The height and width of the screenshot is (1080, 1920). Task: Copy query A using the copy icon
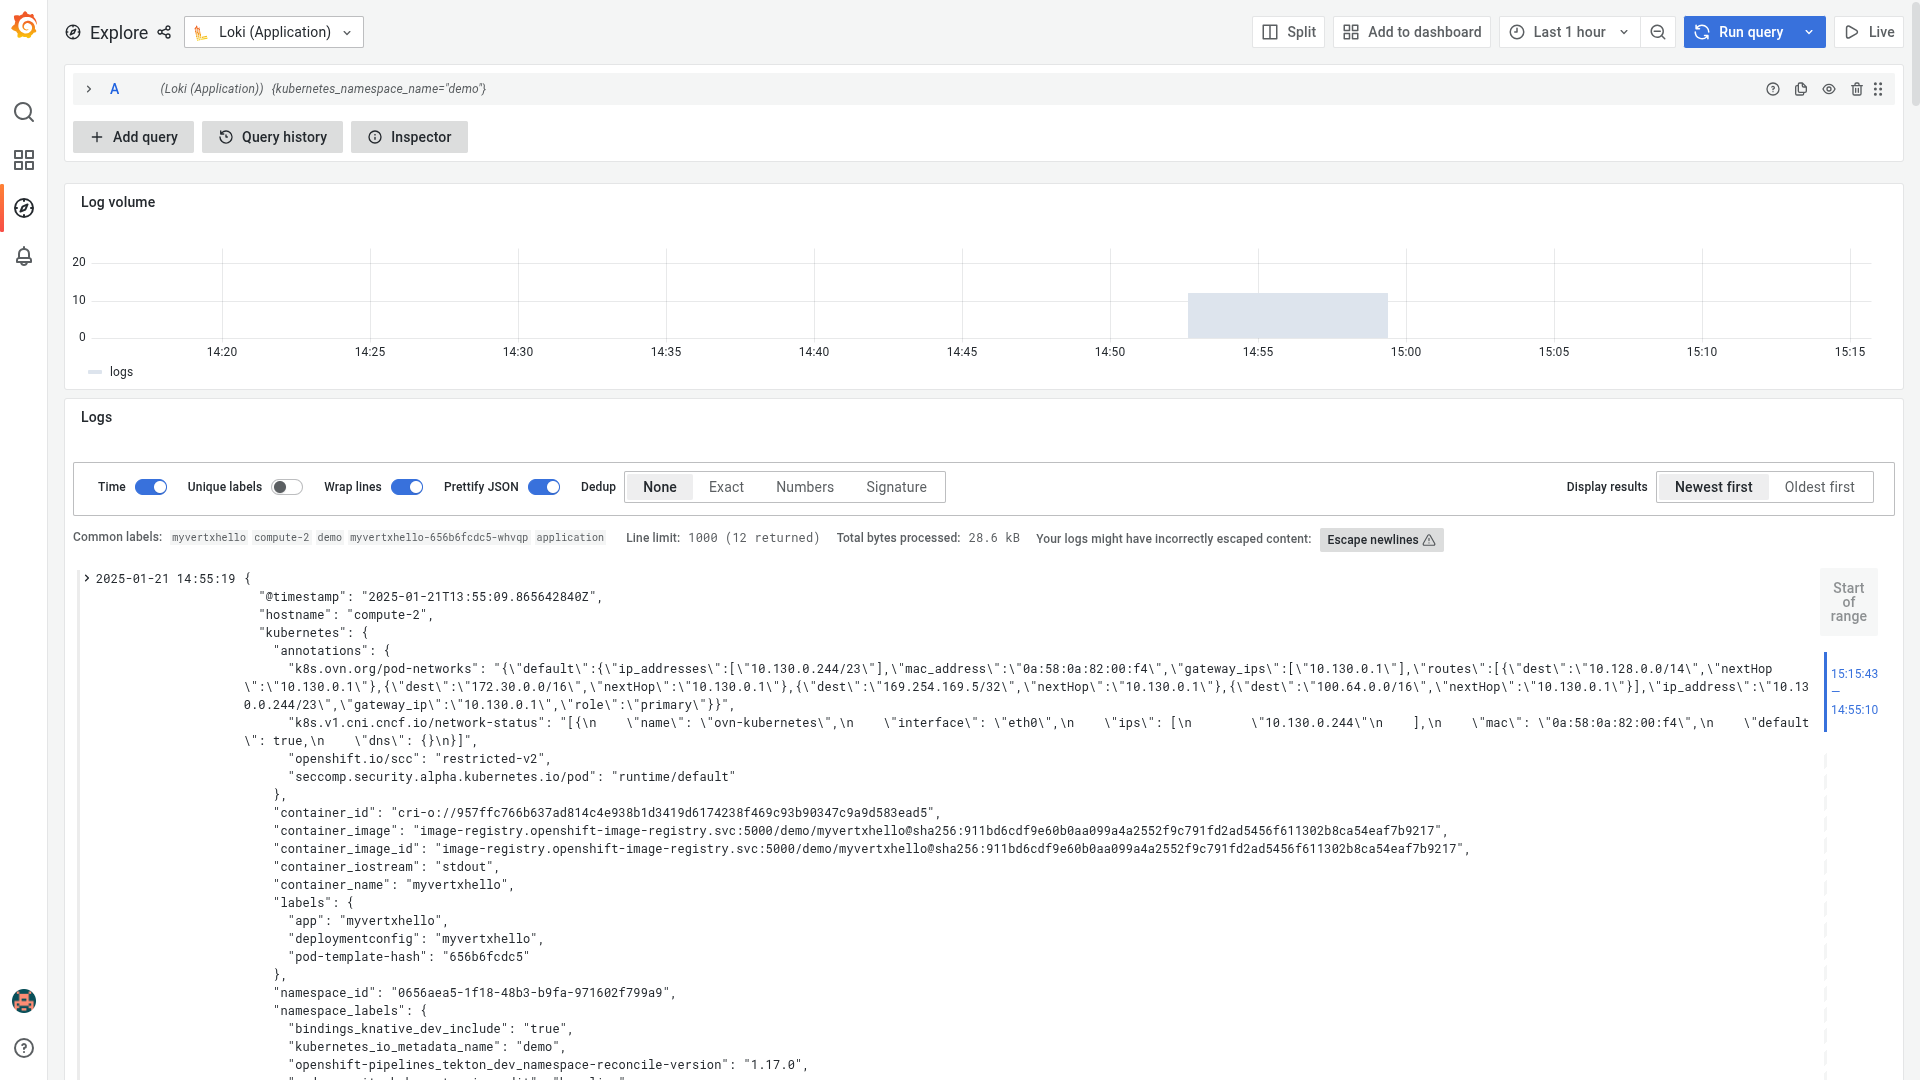1801,89
